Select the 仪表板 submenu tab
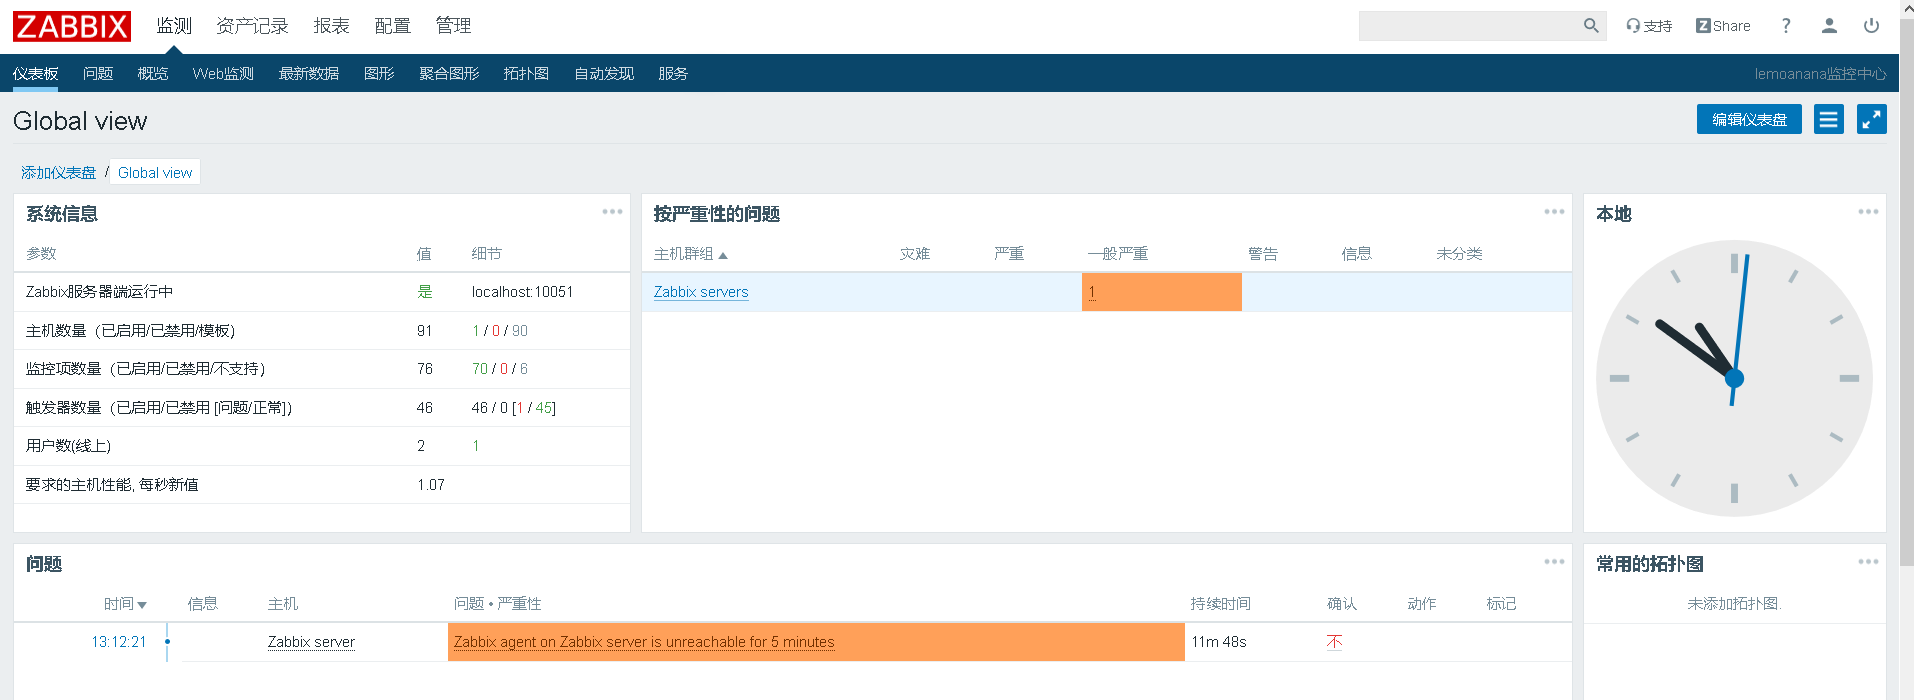 click(36, 74)
